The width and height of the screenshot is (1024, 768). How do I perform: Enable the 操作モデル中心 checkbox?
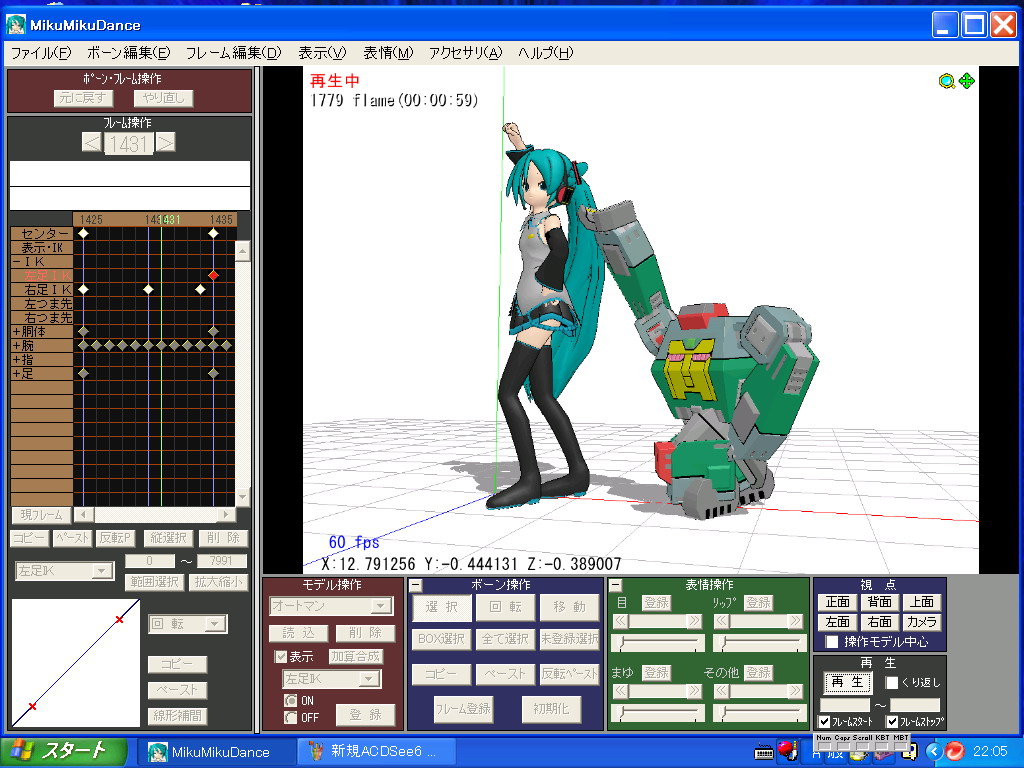[x=831, y=641]
